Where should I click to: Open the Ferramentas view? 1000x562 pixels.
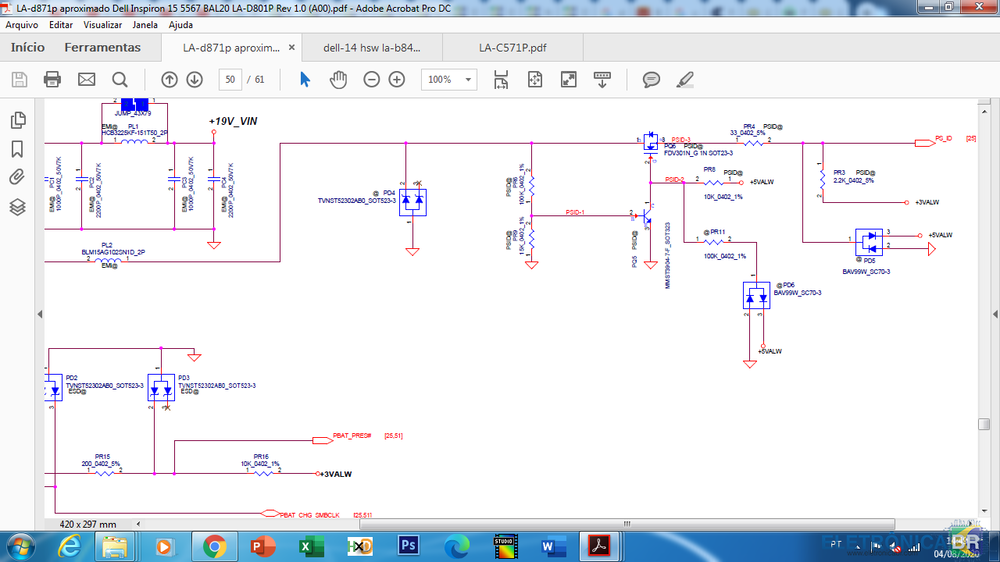(102, 47)
